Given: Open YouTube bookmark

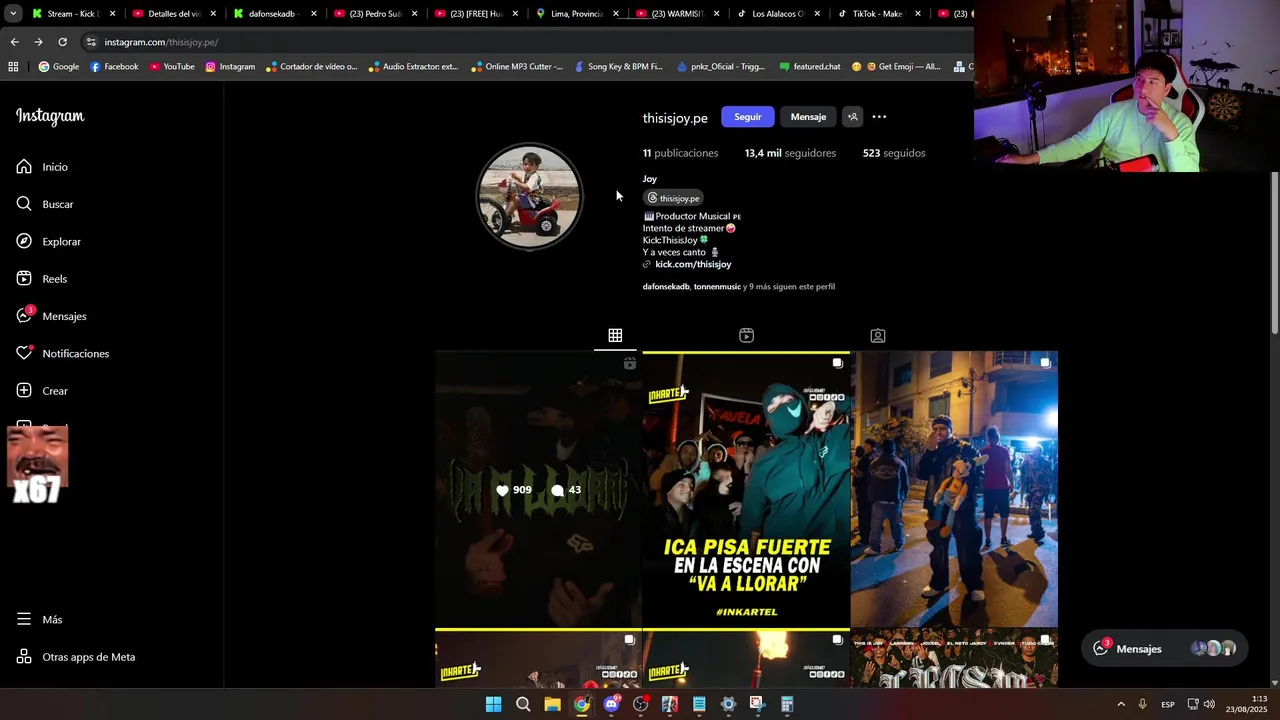Looking at the screenshot, I should coord(171,67).
